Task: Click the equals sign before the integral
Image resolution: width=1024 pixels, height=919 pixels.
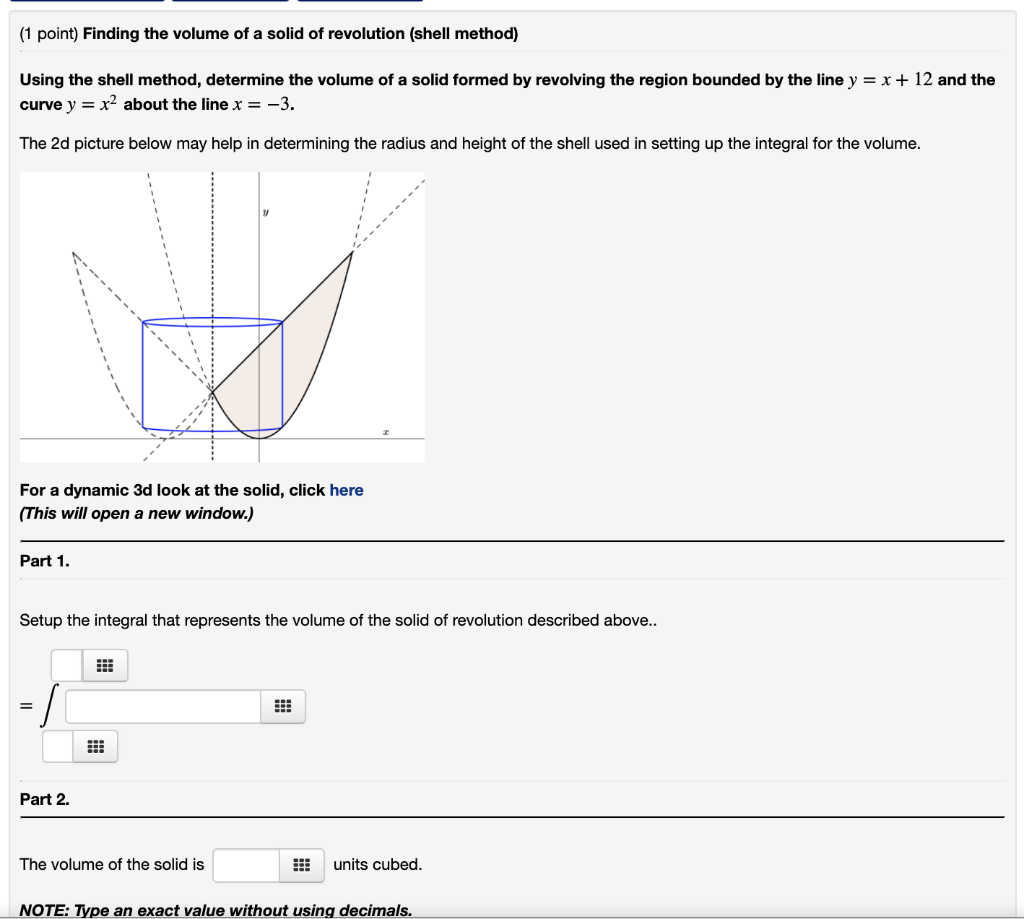Action: coord(24,706)
